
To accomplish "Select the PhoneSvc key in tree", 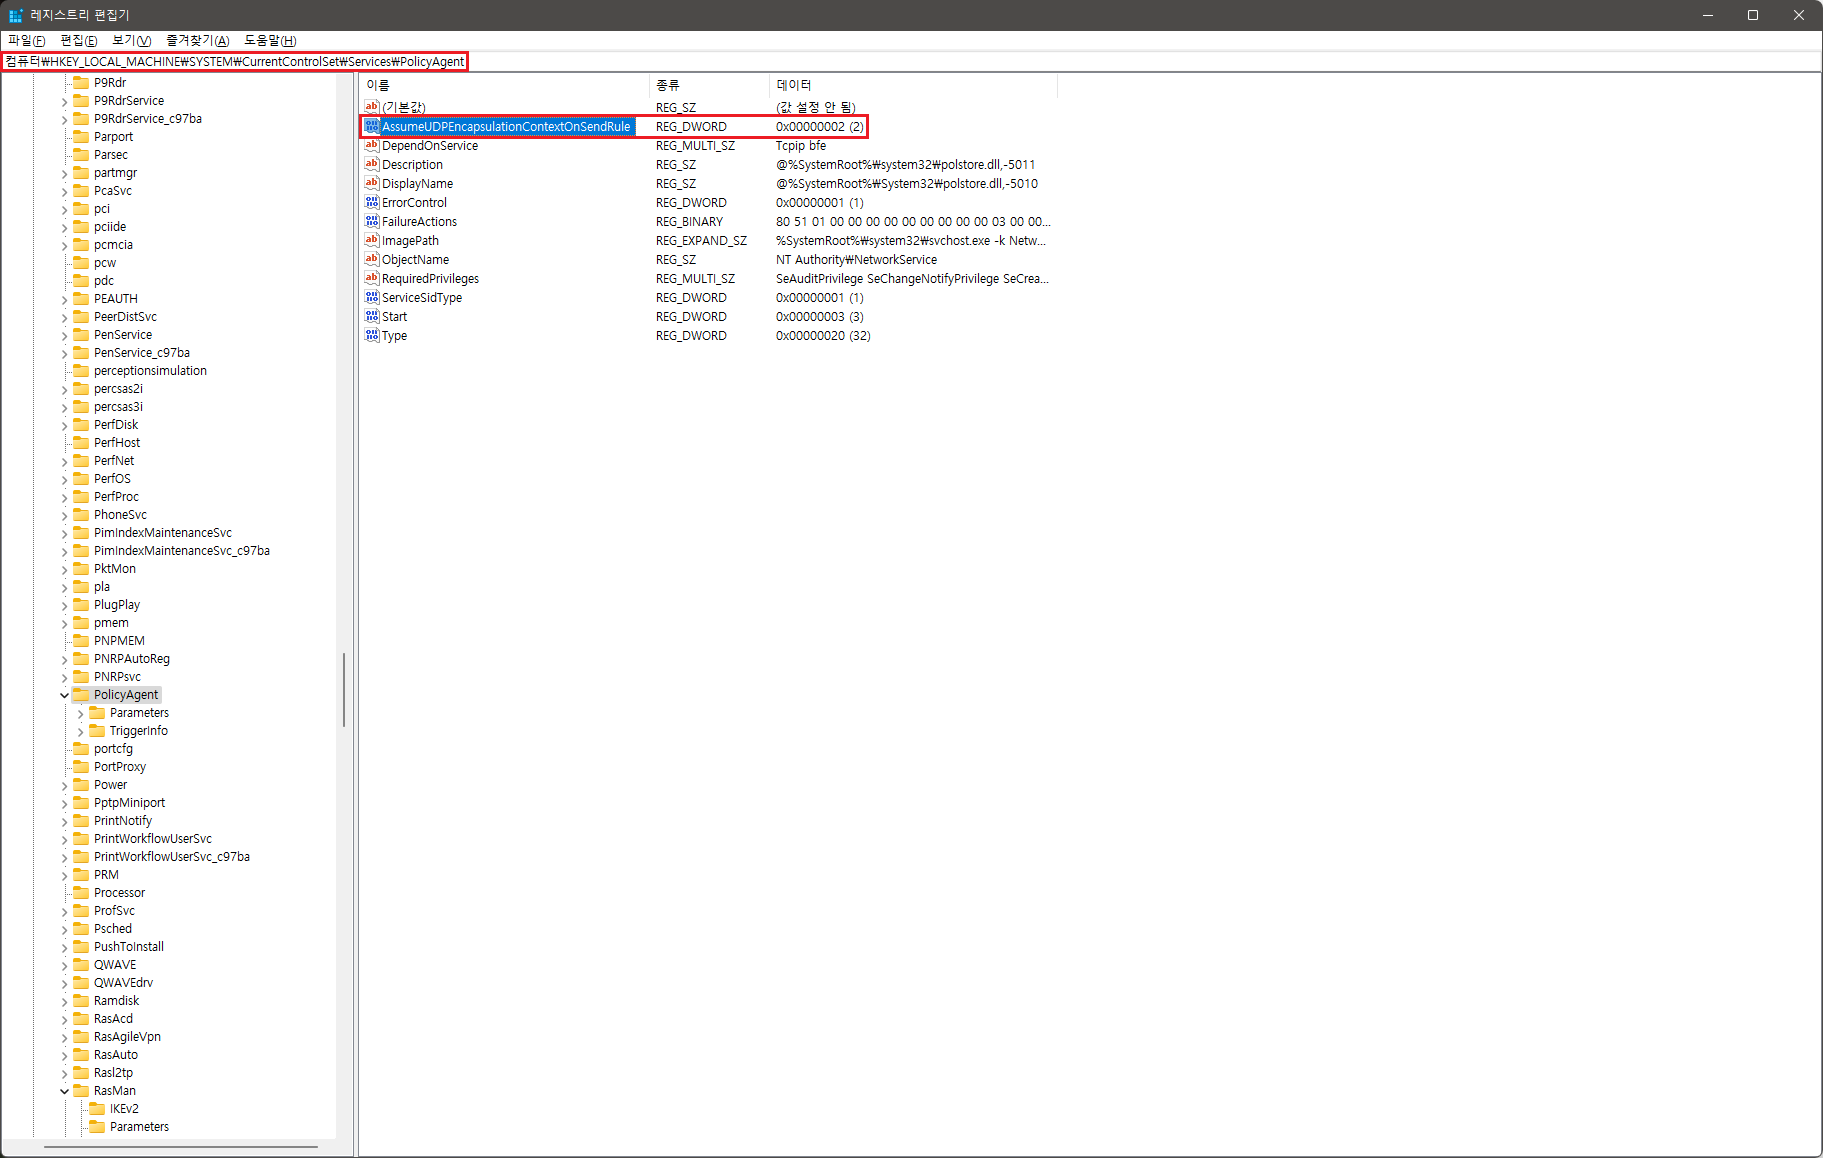I will point(120,514).
